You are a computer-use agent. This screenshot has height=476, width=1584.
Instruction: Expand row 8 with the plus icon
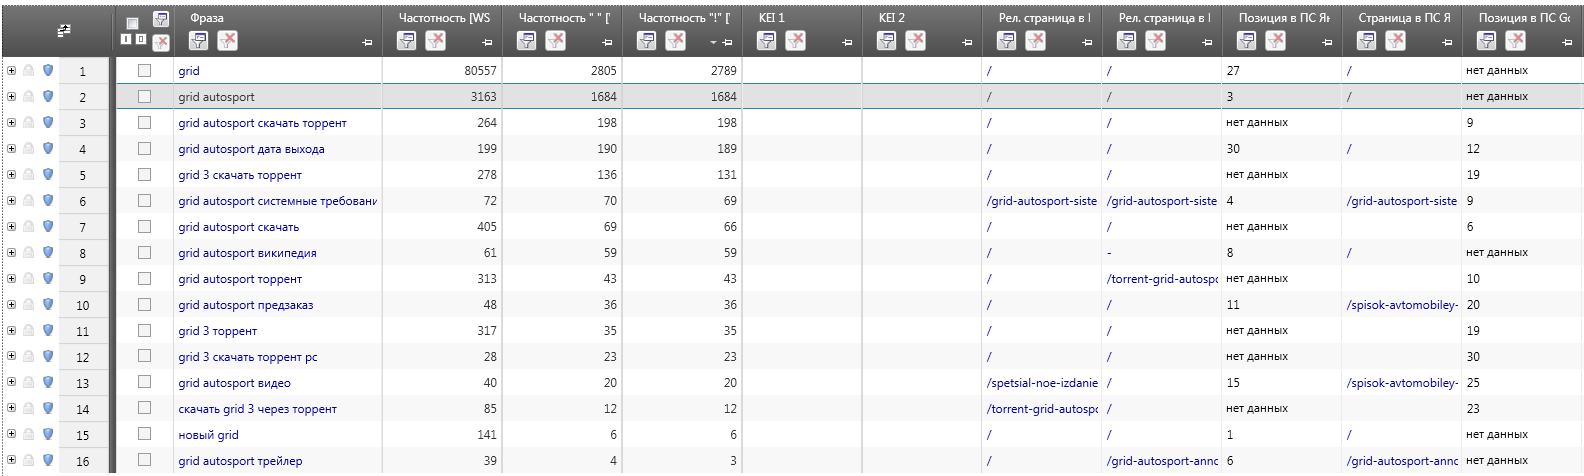point(11,252)
